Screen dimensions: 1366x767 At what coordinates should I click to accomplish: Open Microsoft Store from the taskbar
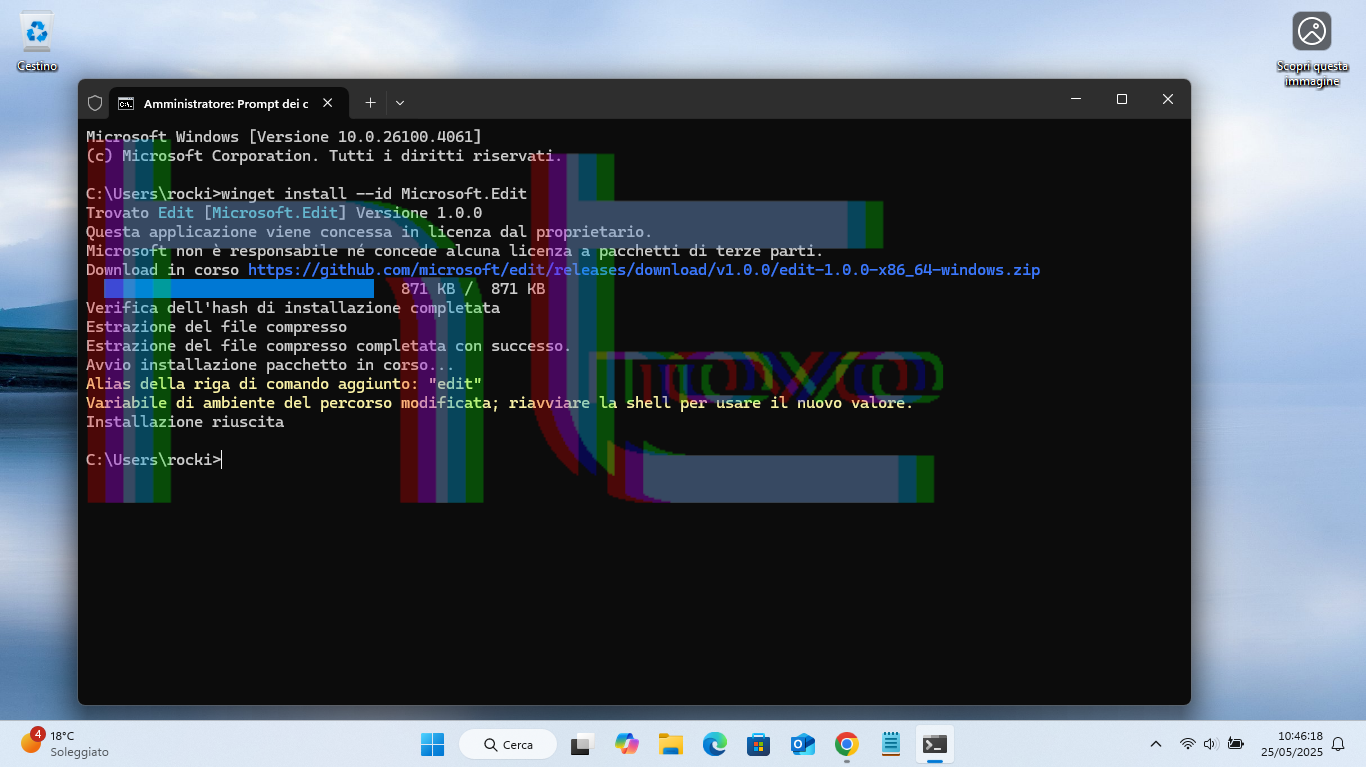click(x=758, y=744)
